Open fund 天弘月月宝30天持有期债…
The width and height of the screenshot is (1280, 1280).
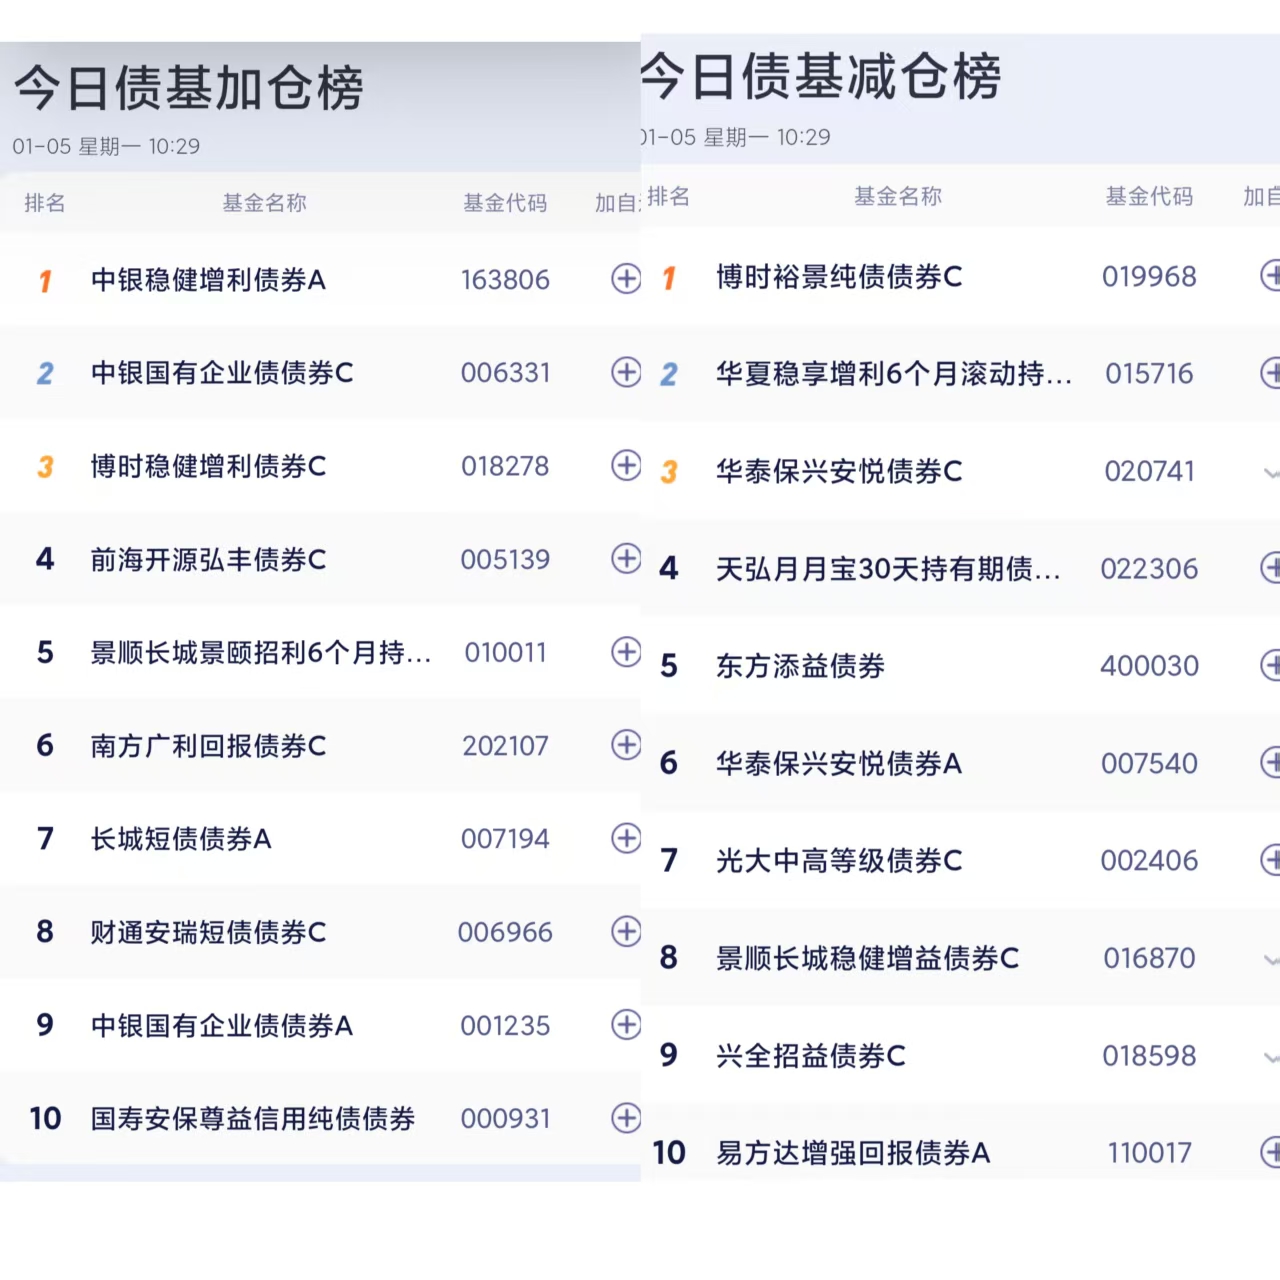click(x=888, y=569)
